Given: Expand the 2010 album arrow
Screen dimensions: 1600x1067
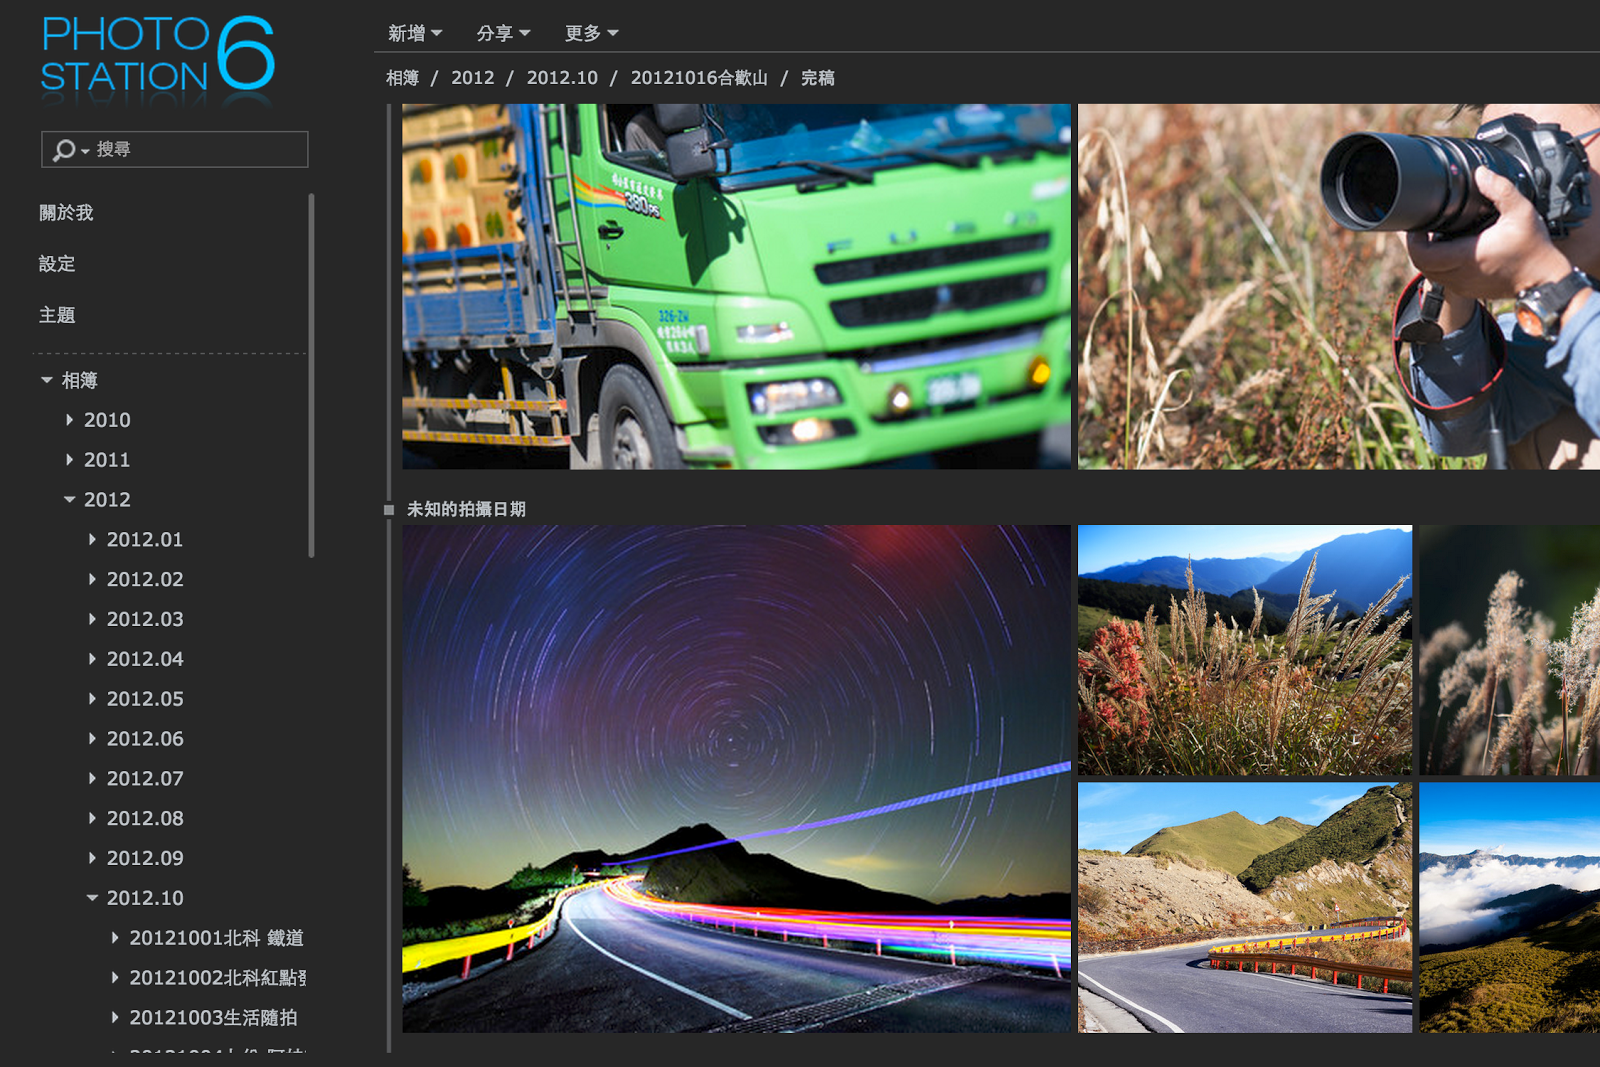Looking at the screenshot, I should pos(70,420).
